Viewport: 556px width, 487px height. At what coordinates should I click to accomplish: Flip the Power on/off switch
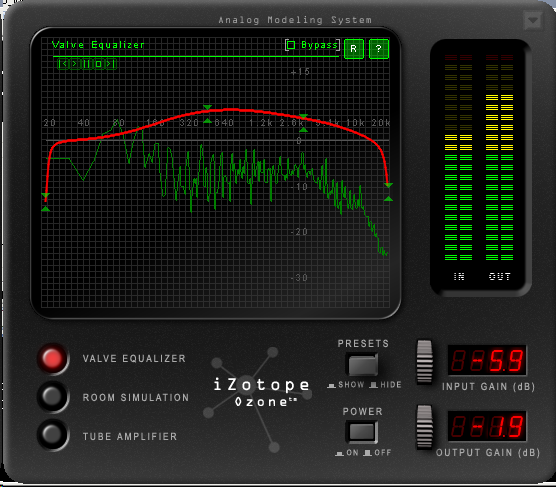pyautogui.click(x=362, y=432)
